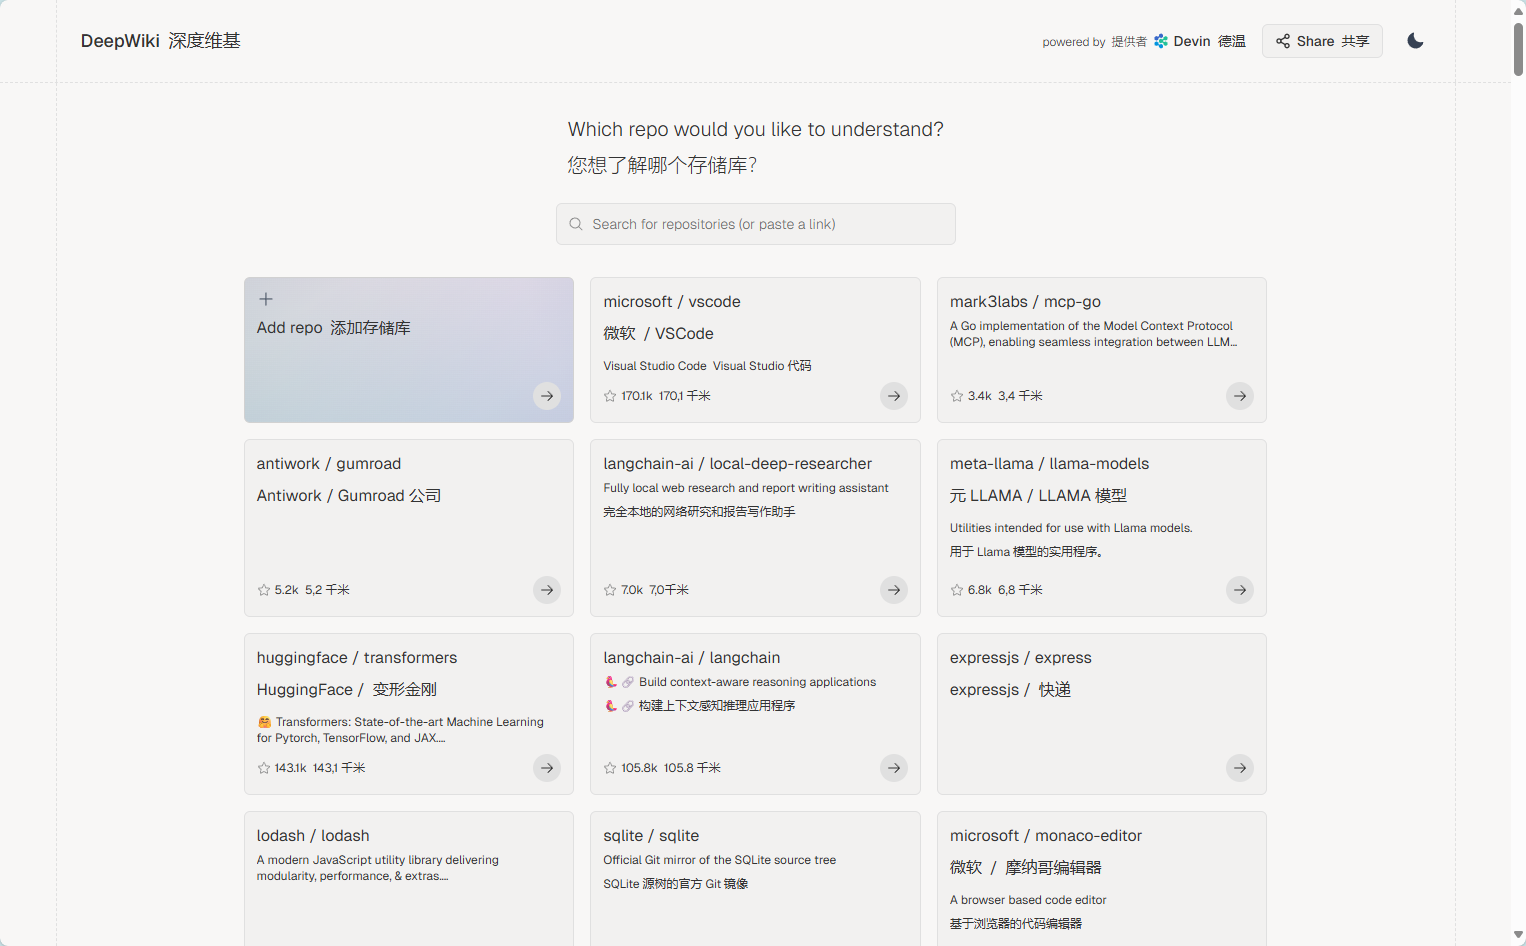
Task: Click the 5.2k star count
Action: pyautogui.click(x=287, y=590)
